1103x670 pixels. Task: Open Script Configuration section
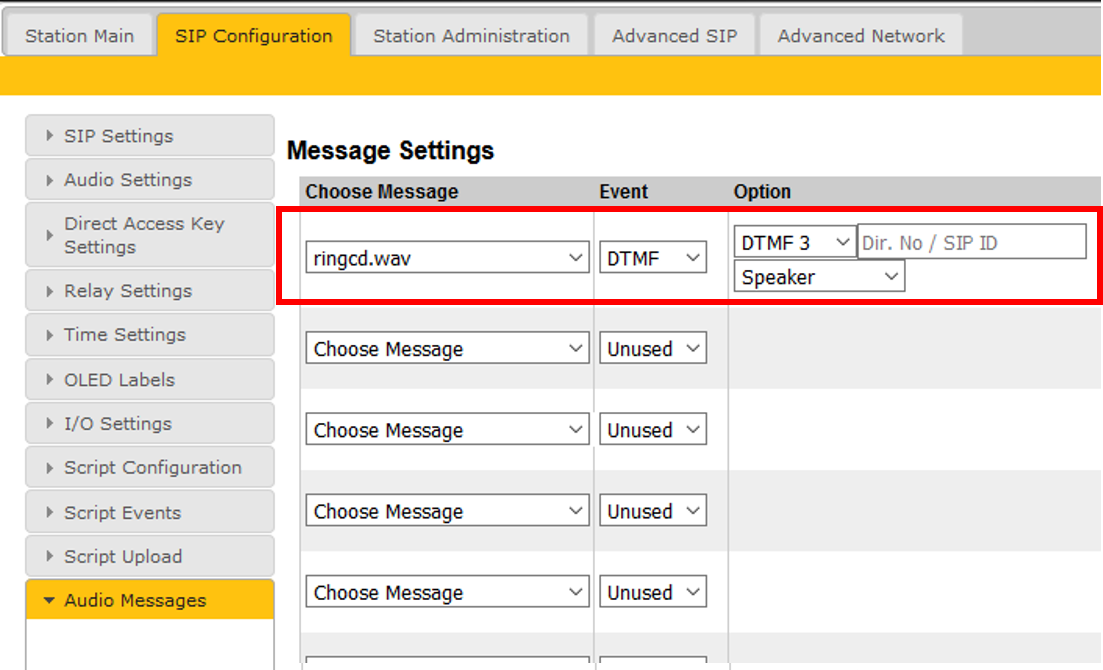(149, 468)
